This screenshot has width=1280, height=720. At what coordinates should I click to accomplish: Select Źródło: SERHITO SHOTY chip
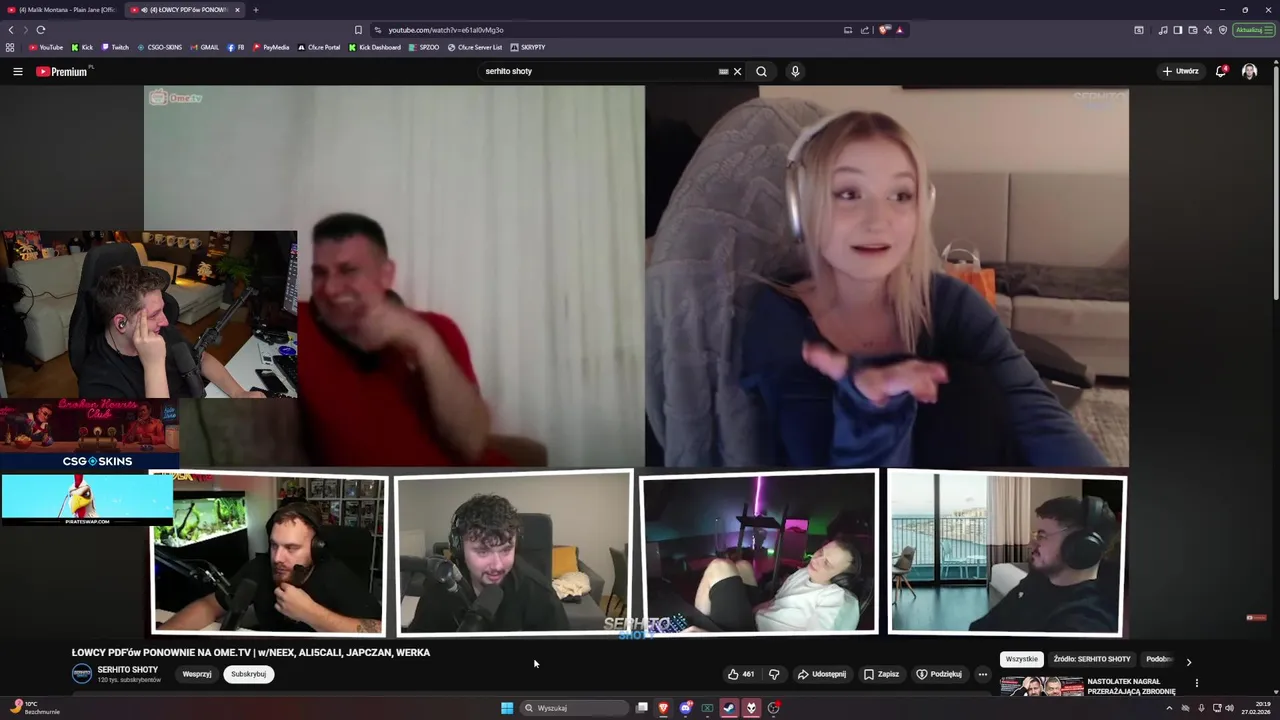(1091, 659)
